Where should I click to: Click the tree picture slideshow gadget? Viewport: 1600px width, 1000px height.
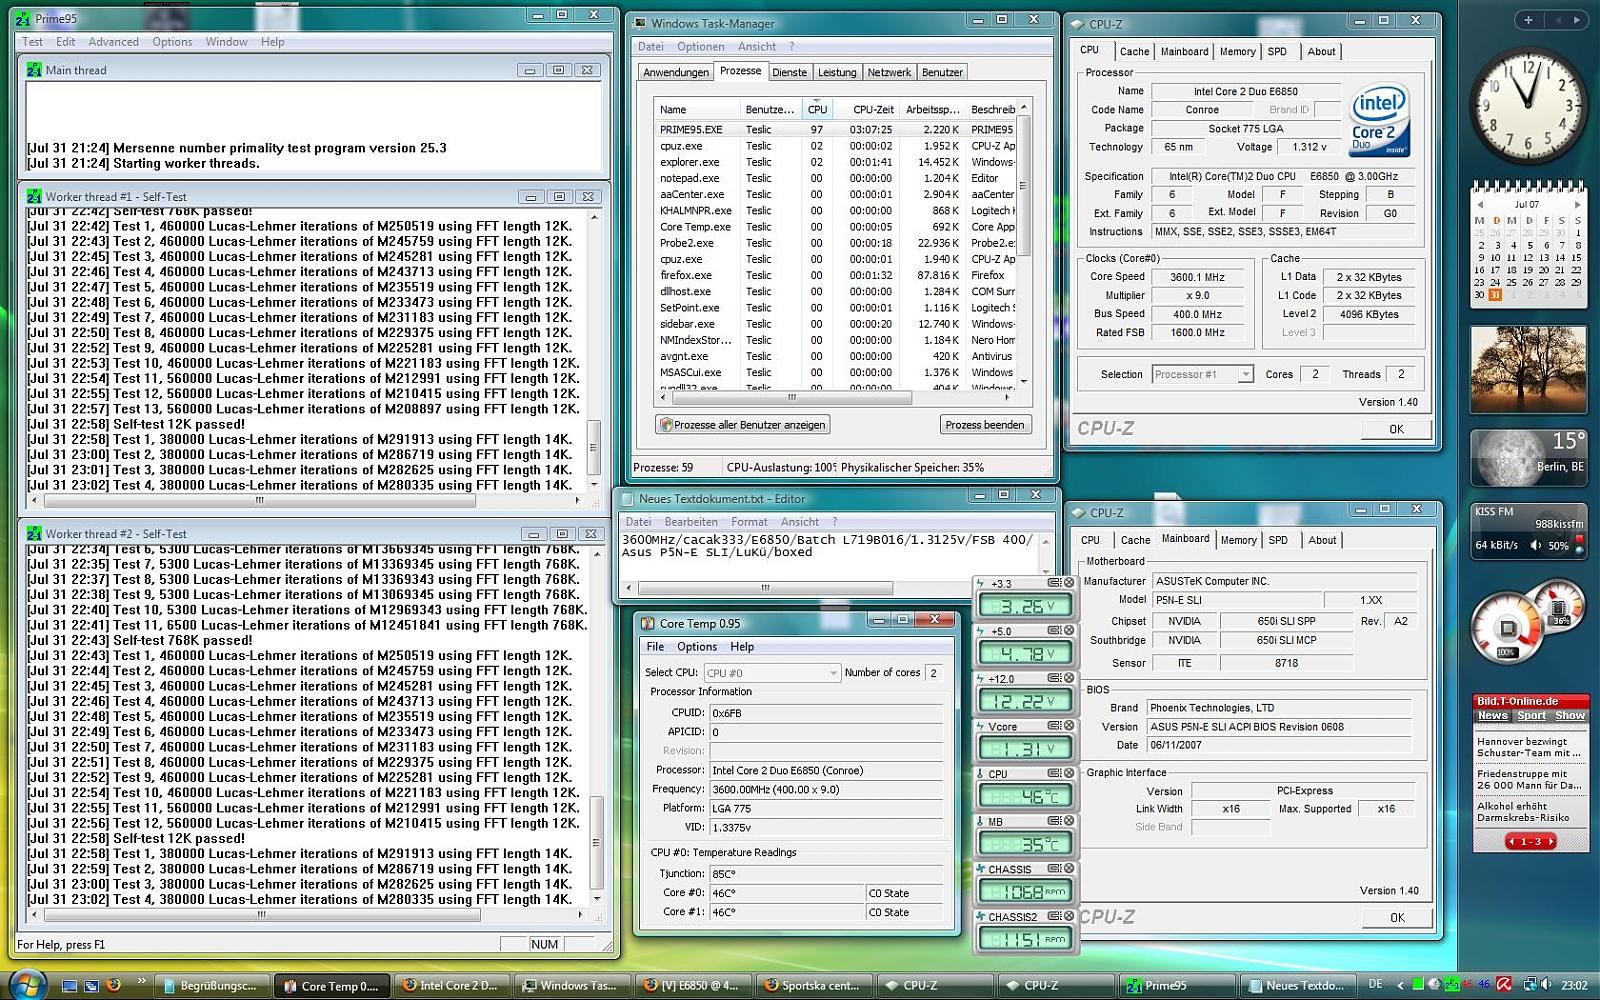pyautogui.click(x=1527, y=370)
